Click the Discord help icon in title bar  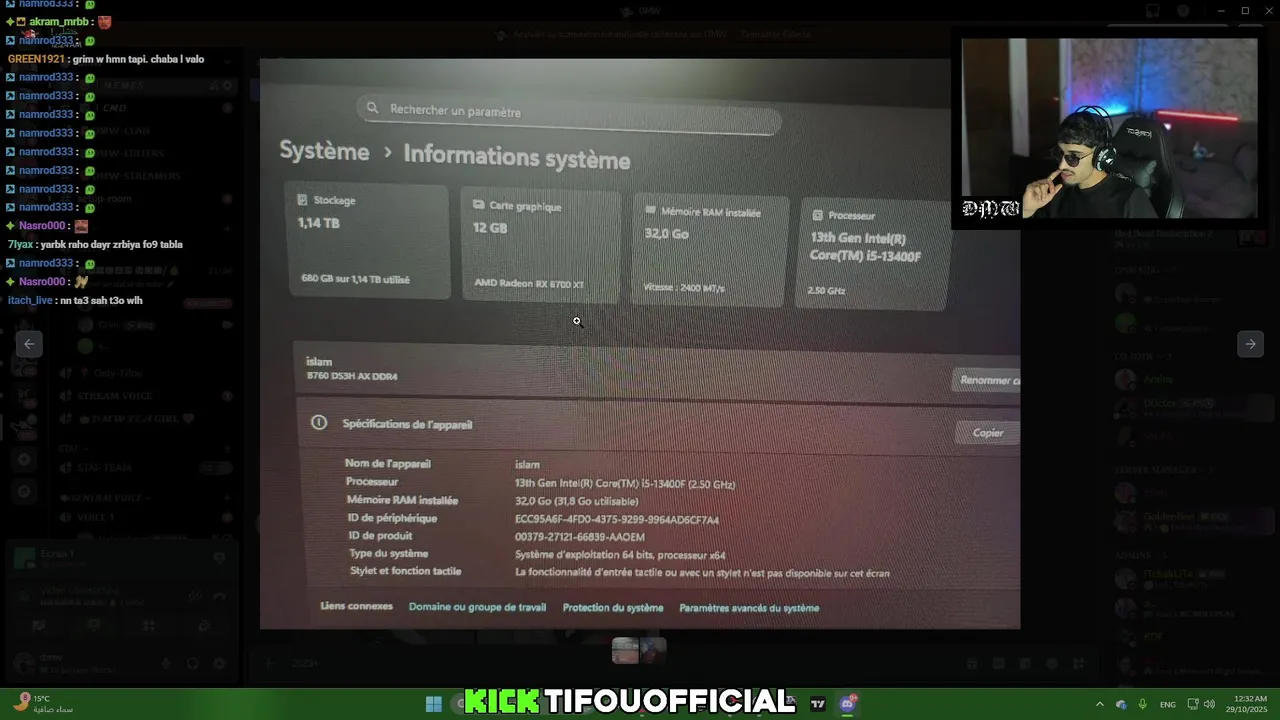tap(1183, 11)
